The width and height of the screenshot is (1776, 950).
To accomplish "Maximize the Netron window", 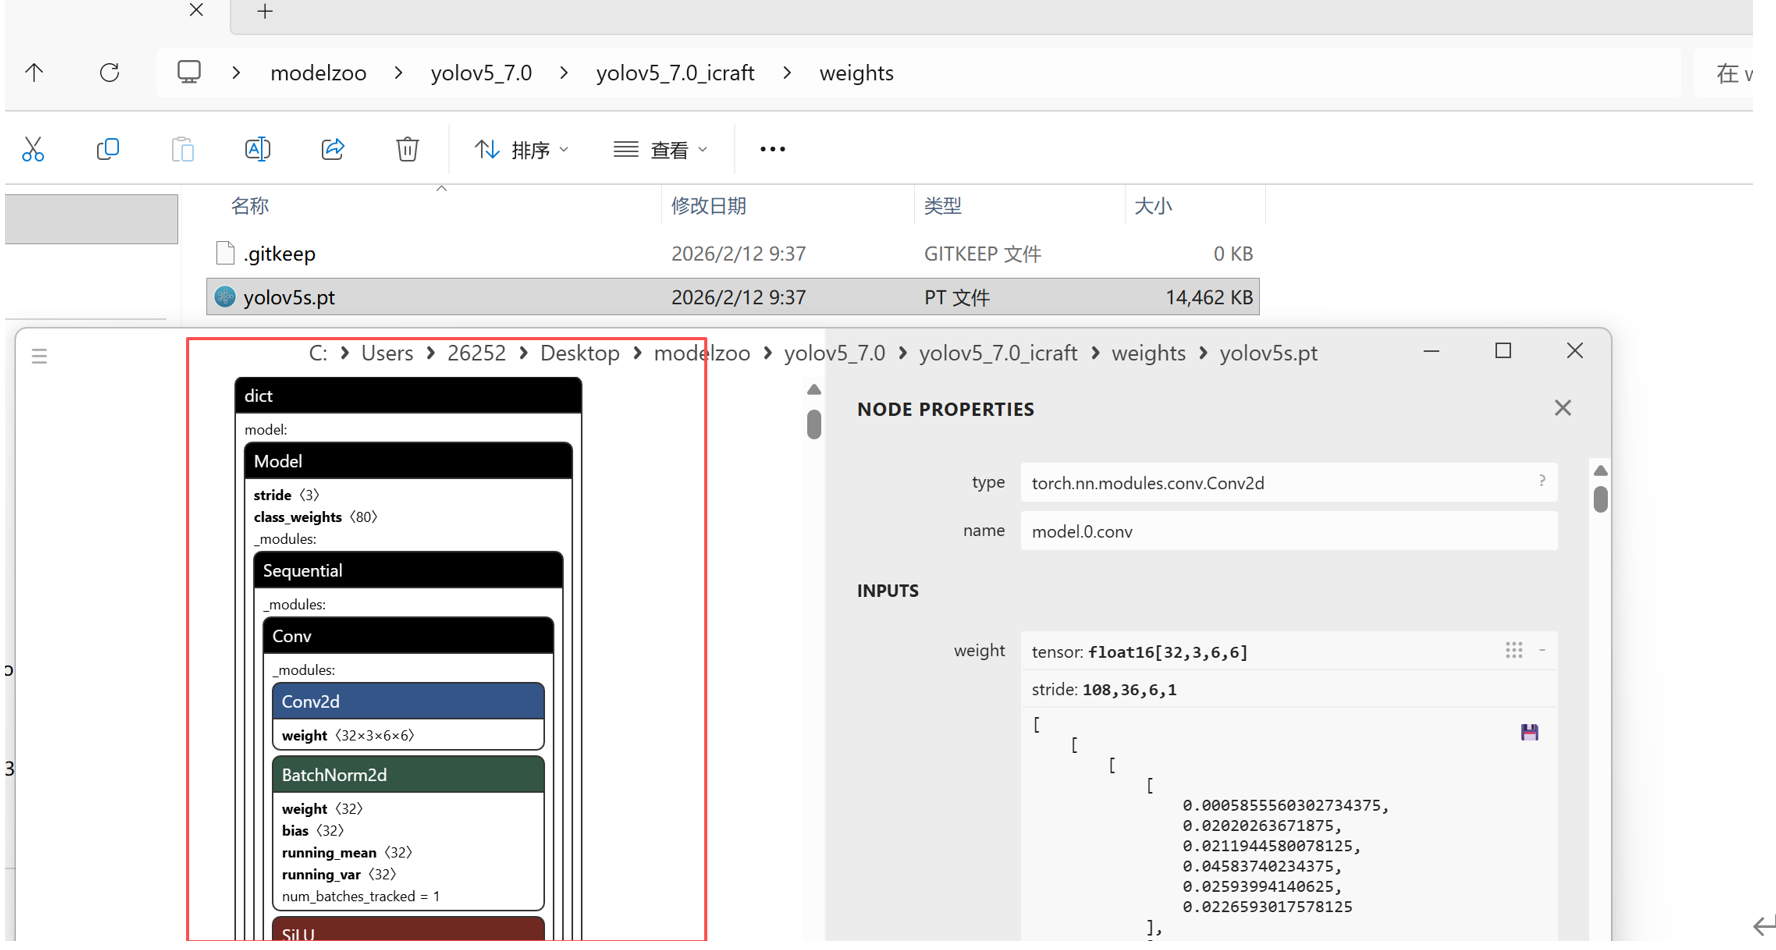I will click(x=1503, y=350).
